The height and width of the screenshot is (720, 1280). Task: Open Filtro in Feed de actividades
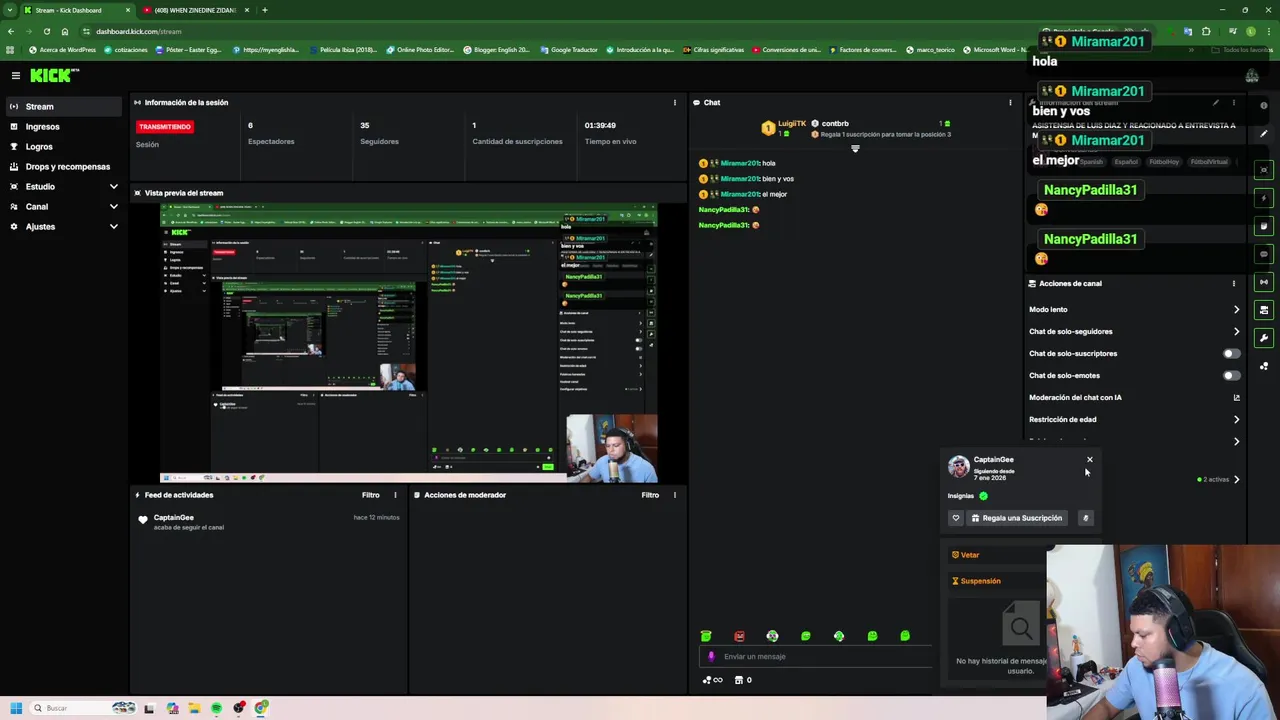click(x=370, y=495)
